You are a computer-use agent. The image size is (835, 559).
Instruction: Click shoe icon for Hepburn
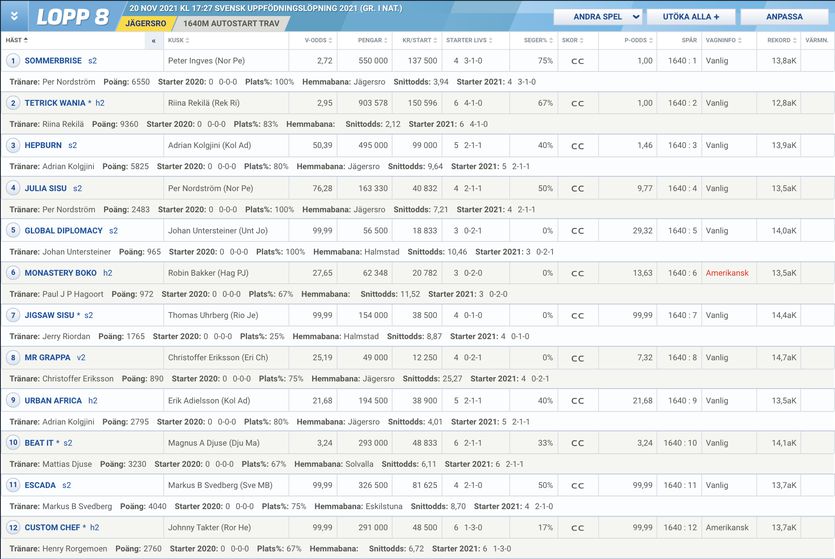(x=577, y=146)
